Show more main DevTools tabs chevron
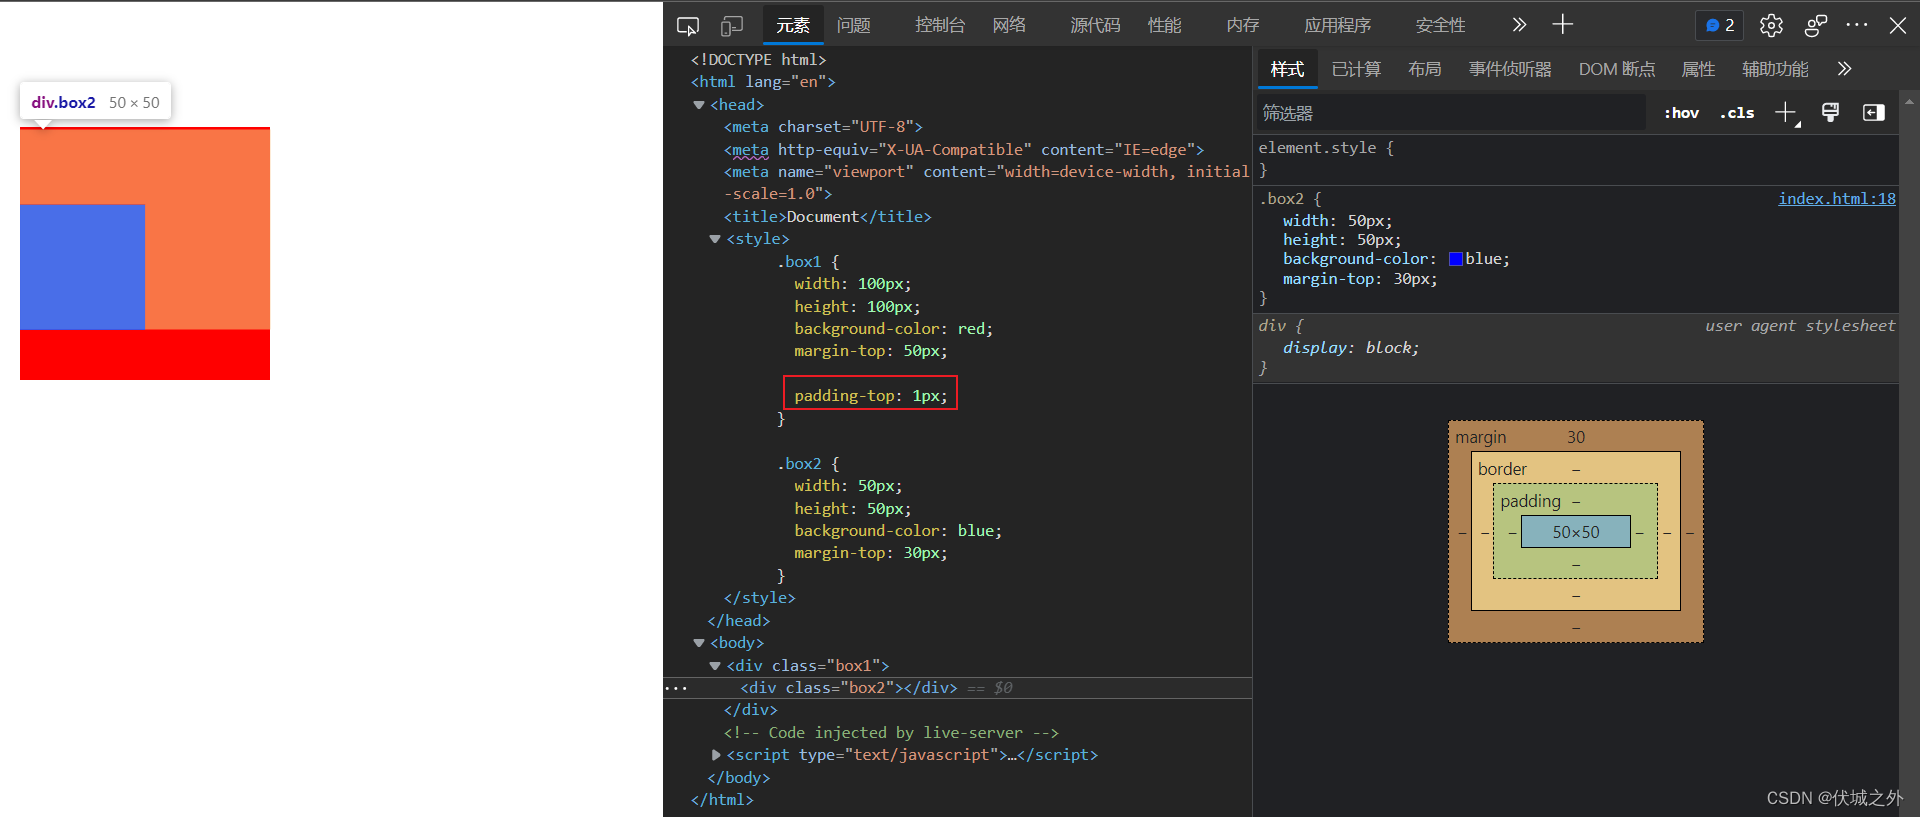The image size is (1920, 817). point(1519,26)
